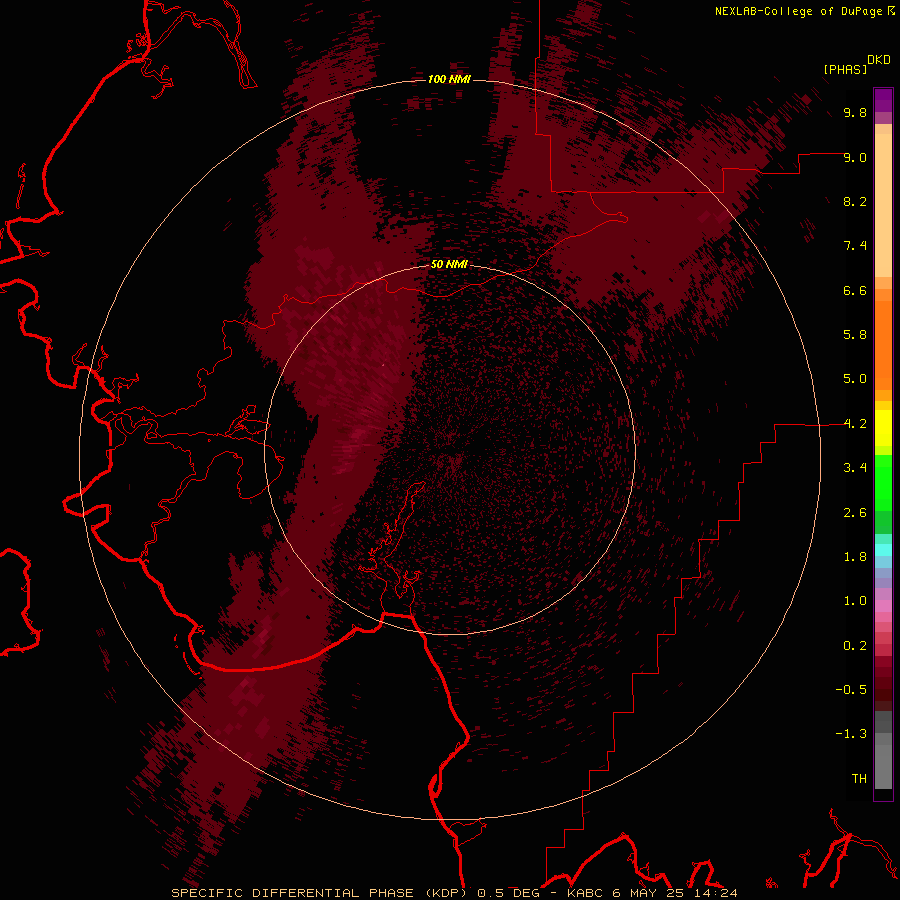The width and height of the screenshot is (900, 900).
Task: Select the 6.6 legend value
Action: [855, 290]
